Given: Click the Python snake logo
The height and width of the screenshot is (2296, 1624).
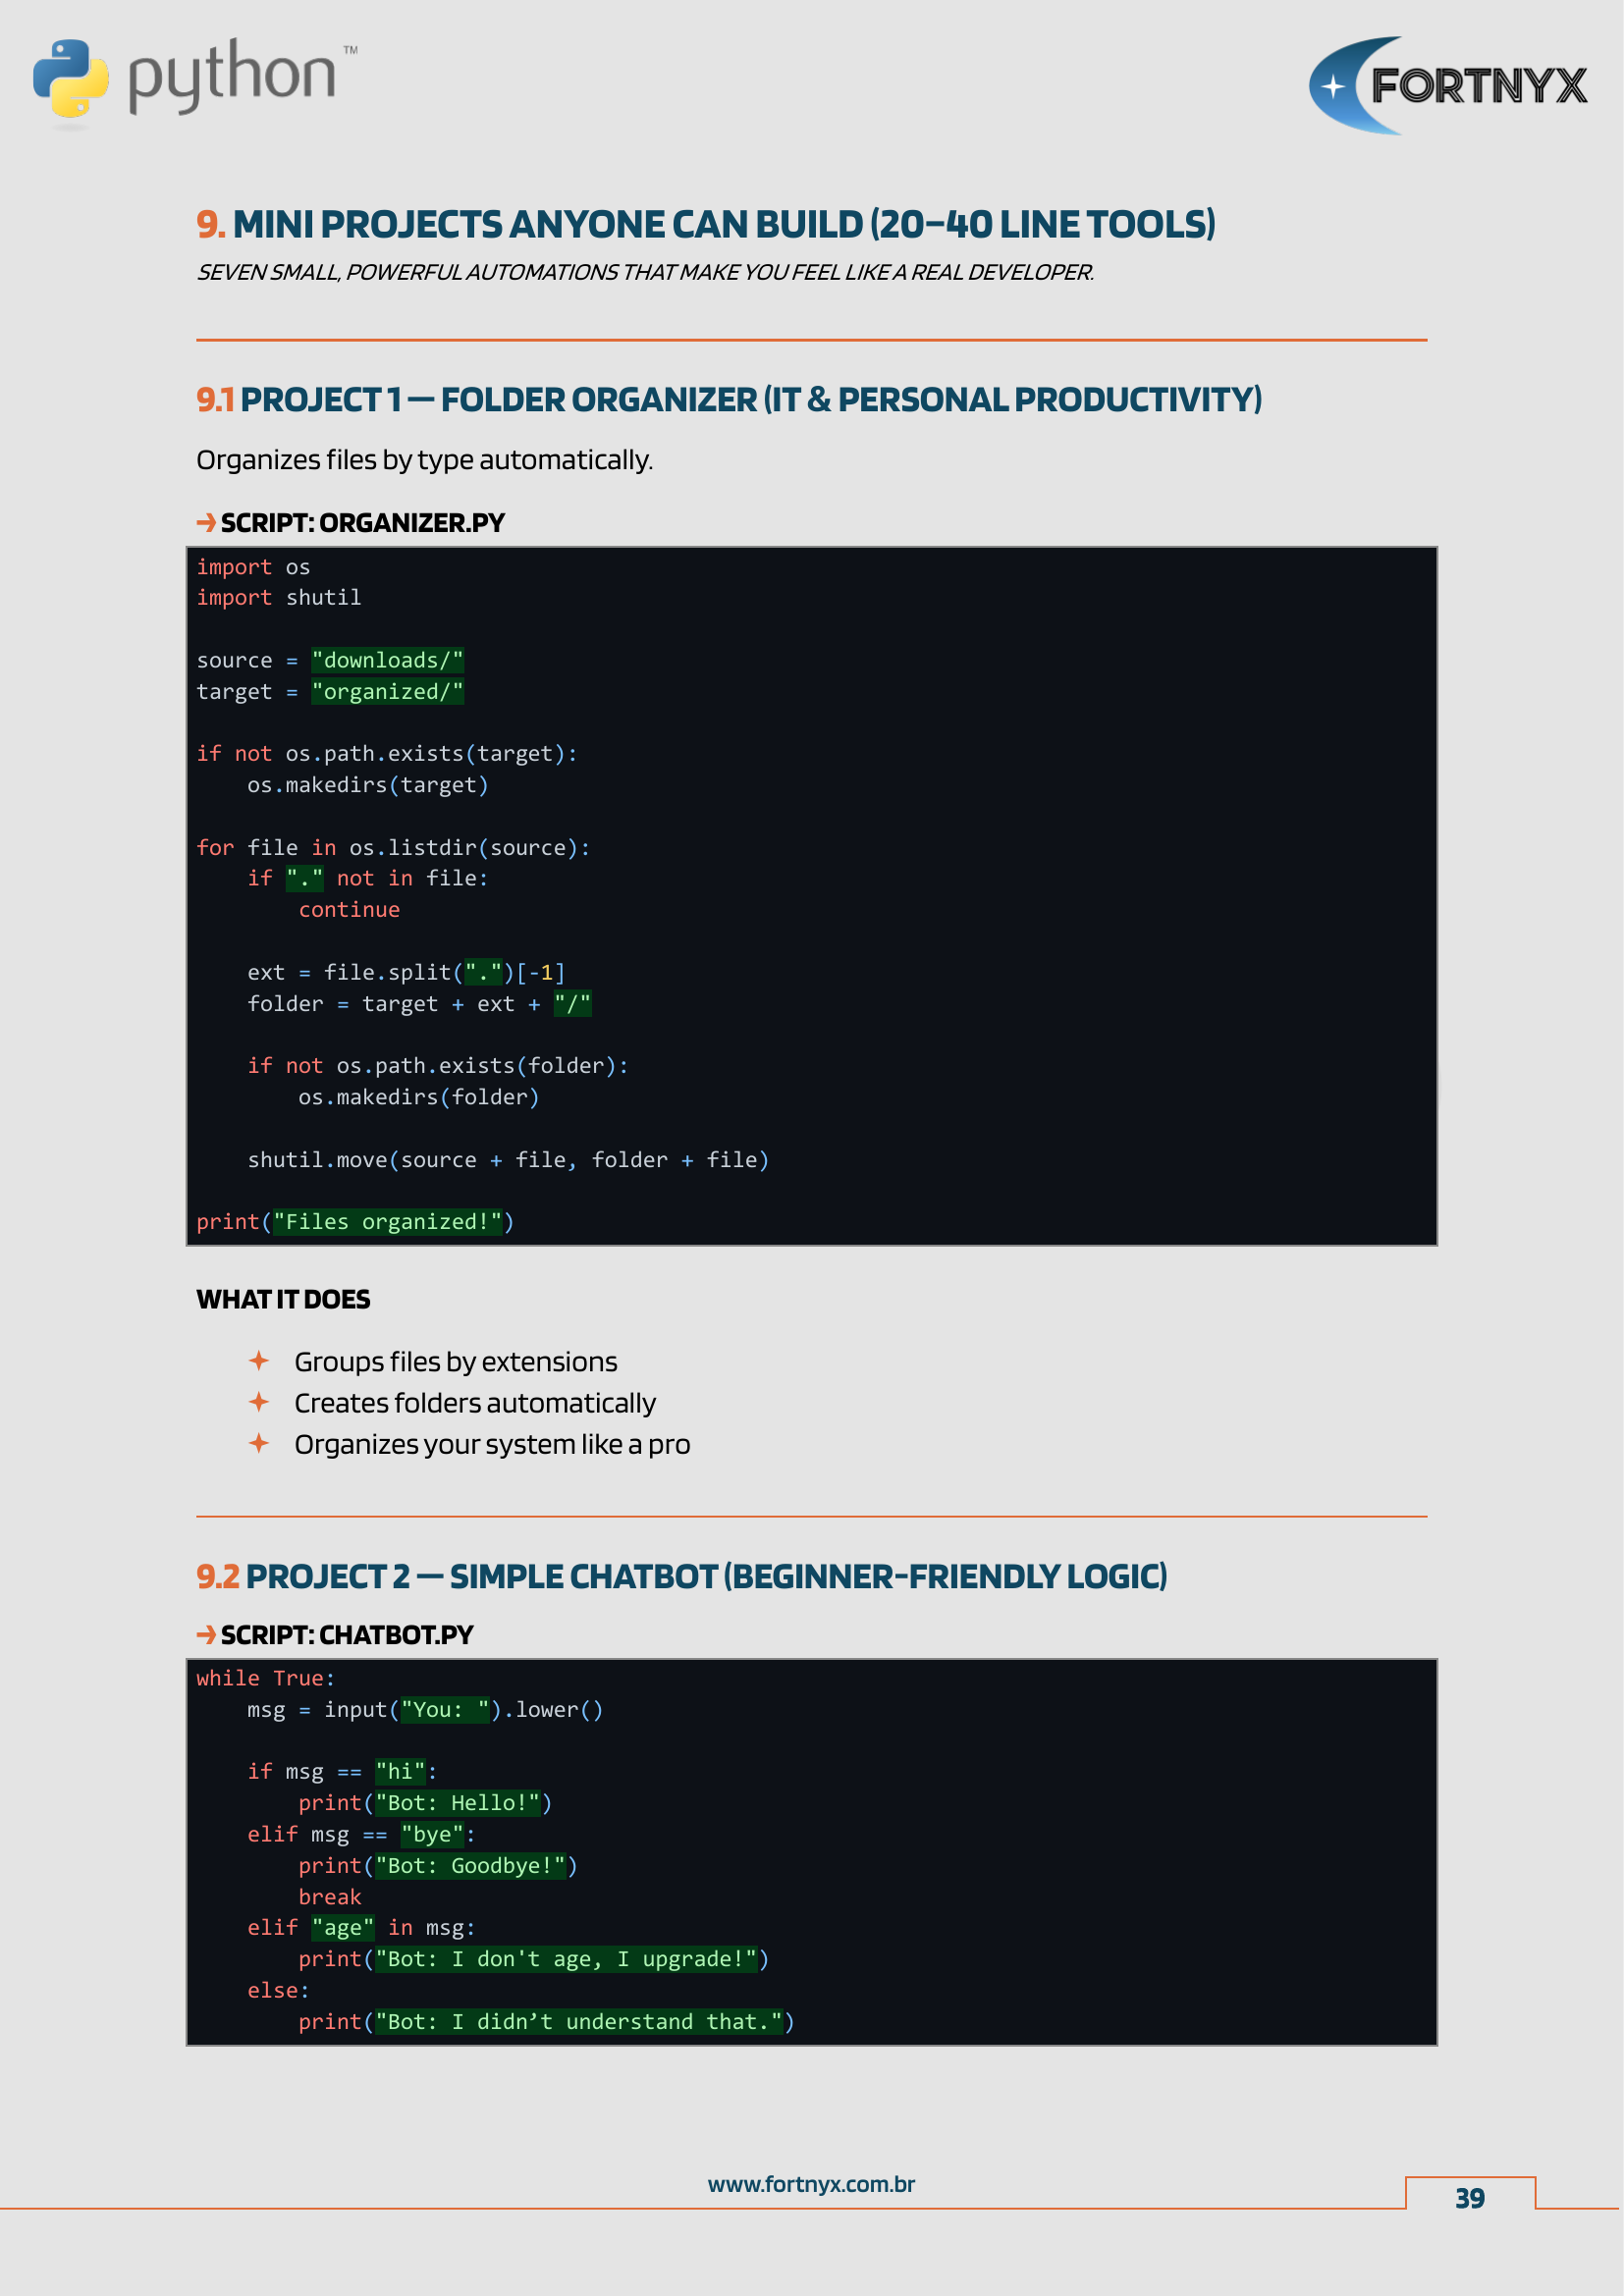Looking at the screenshot, I should point(70,78).
